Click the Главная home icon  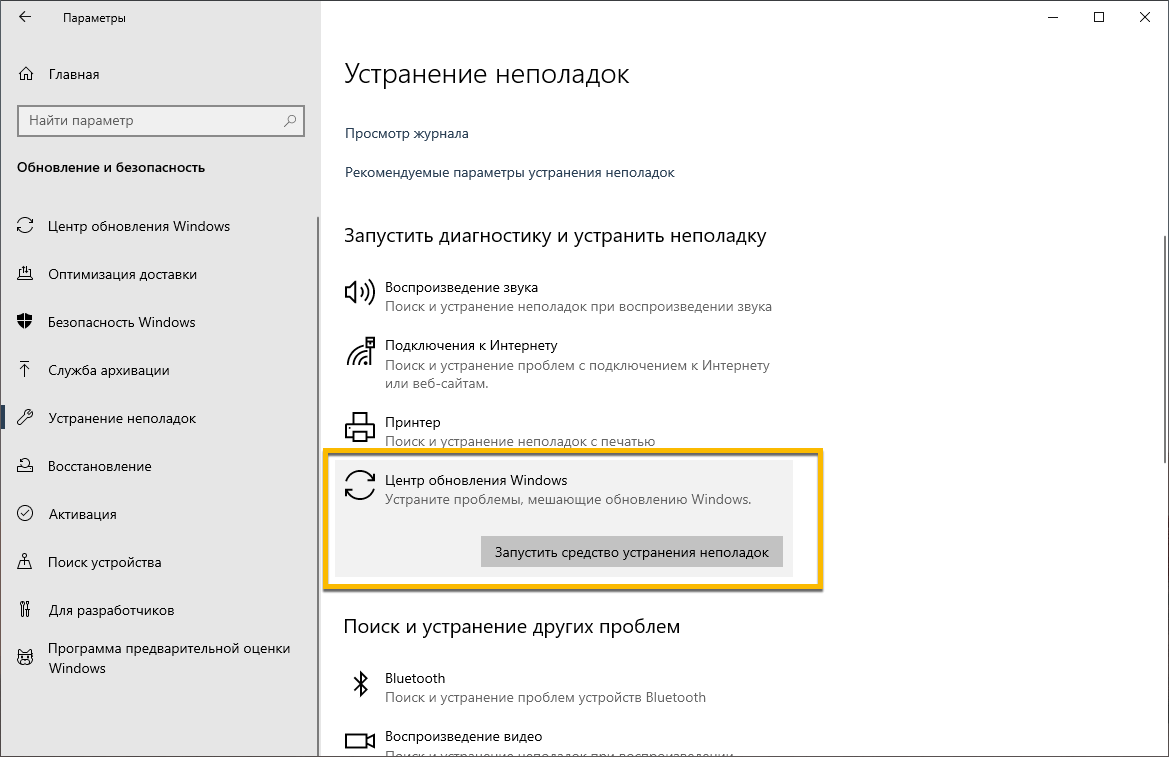[x=27, y=74]
